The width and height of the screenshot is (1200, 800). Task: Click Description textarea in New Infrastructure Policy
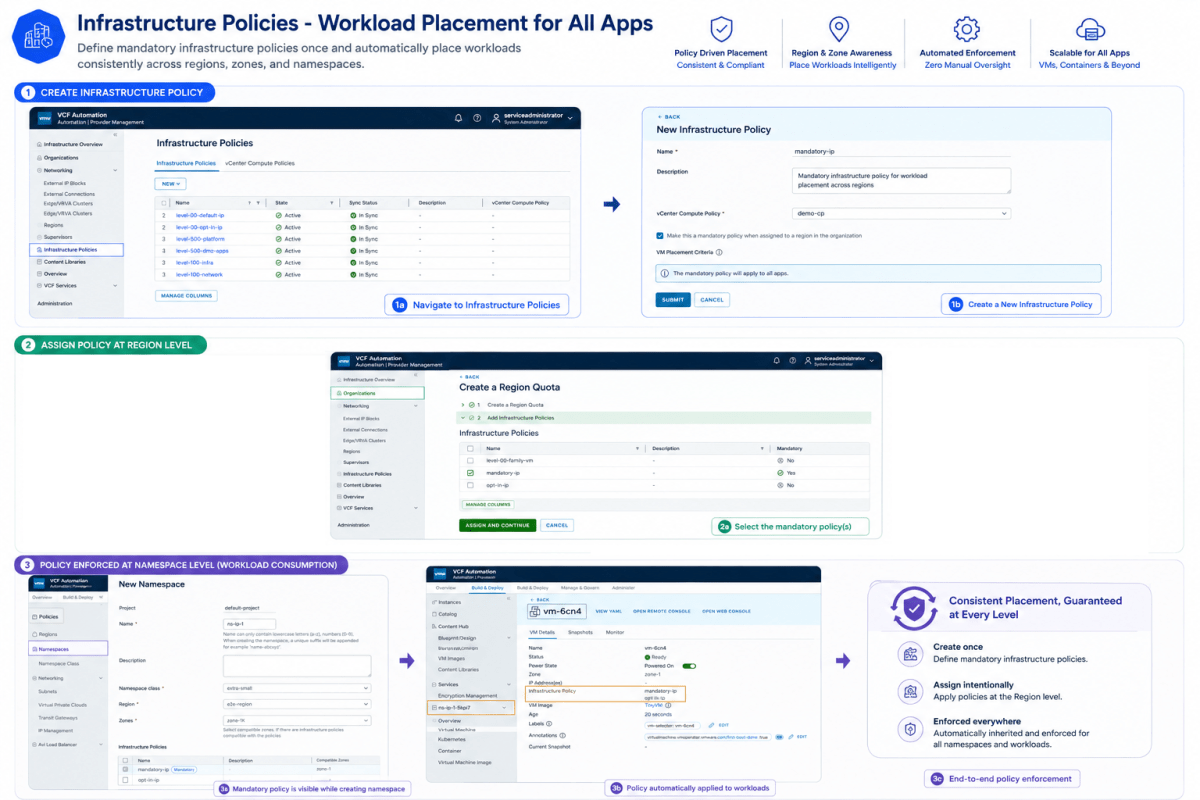click(x=901, y=180)
